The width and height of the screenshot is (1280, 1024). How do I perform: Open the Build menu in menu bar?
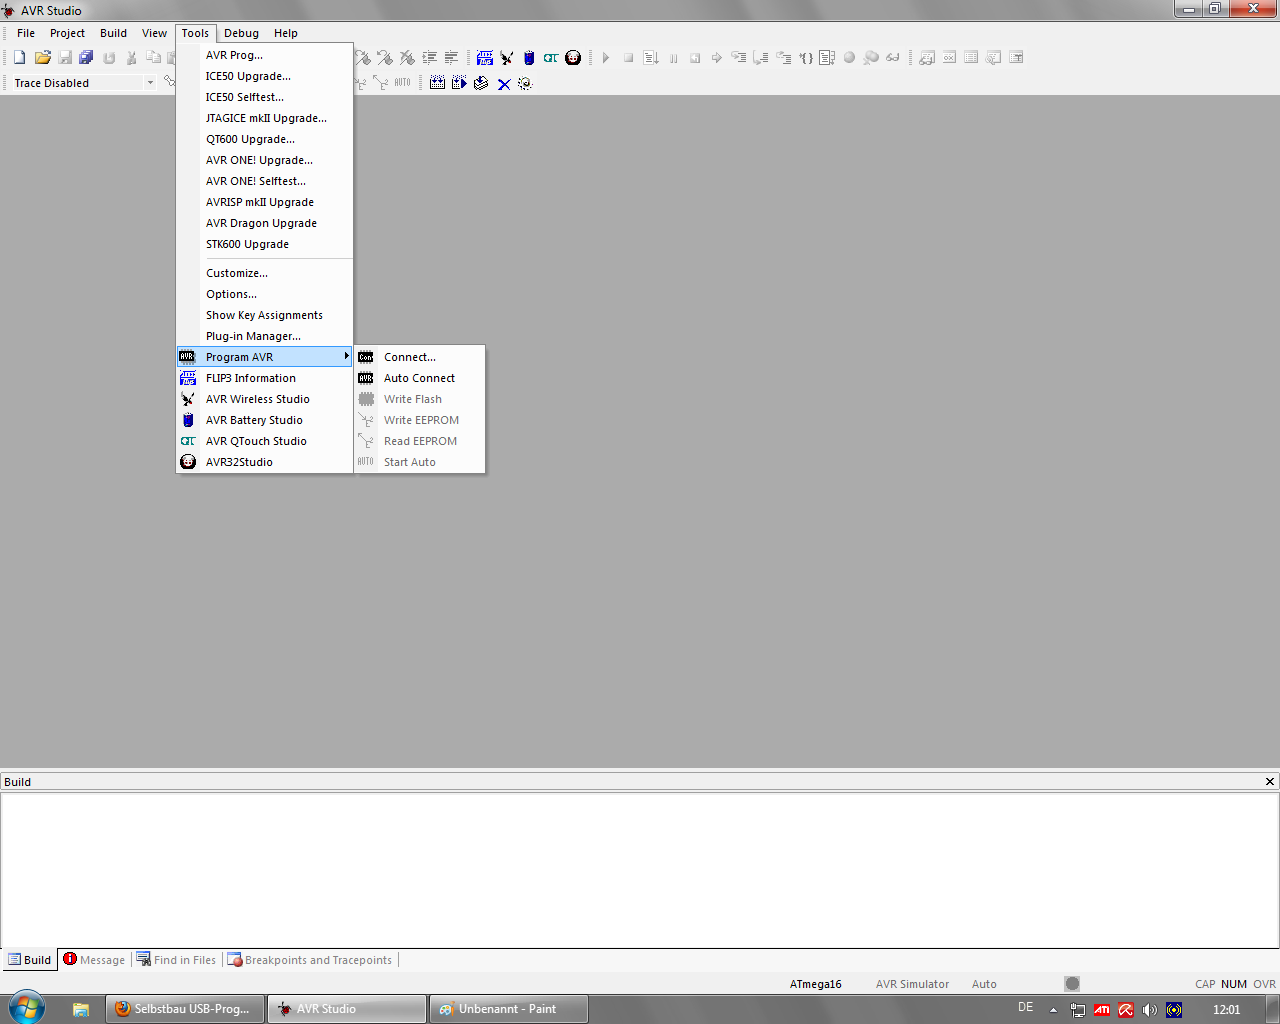[x=113, y=33]
